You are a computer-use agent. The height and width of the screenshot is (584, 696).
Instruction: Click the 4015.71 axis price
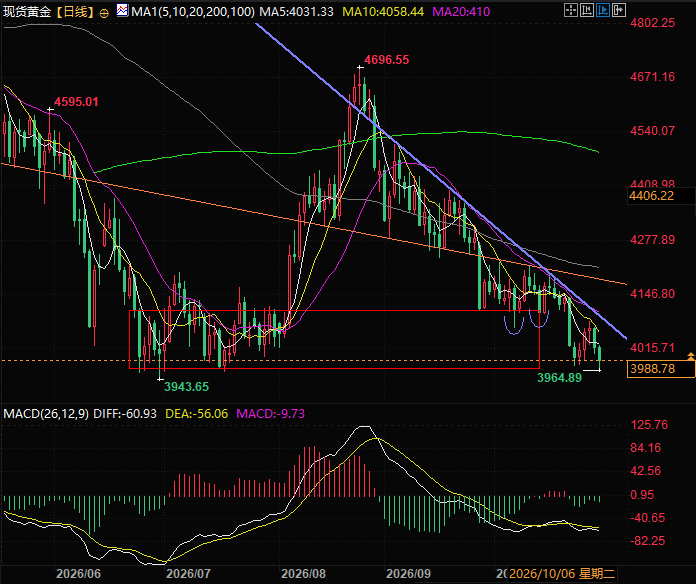(652, 347)
